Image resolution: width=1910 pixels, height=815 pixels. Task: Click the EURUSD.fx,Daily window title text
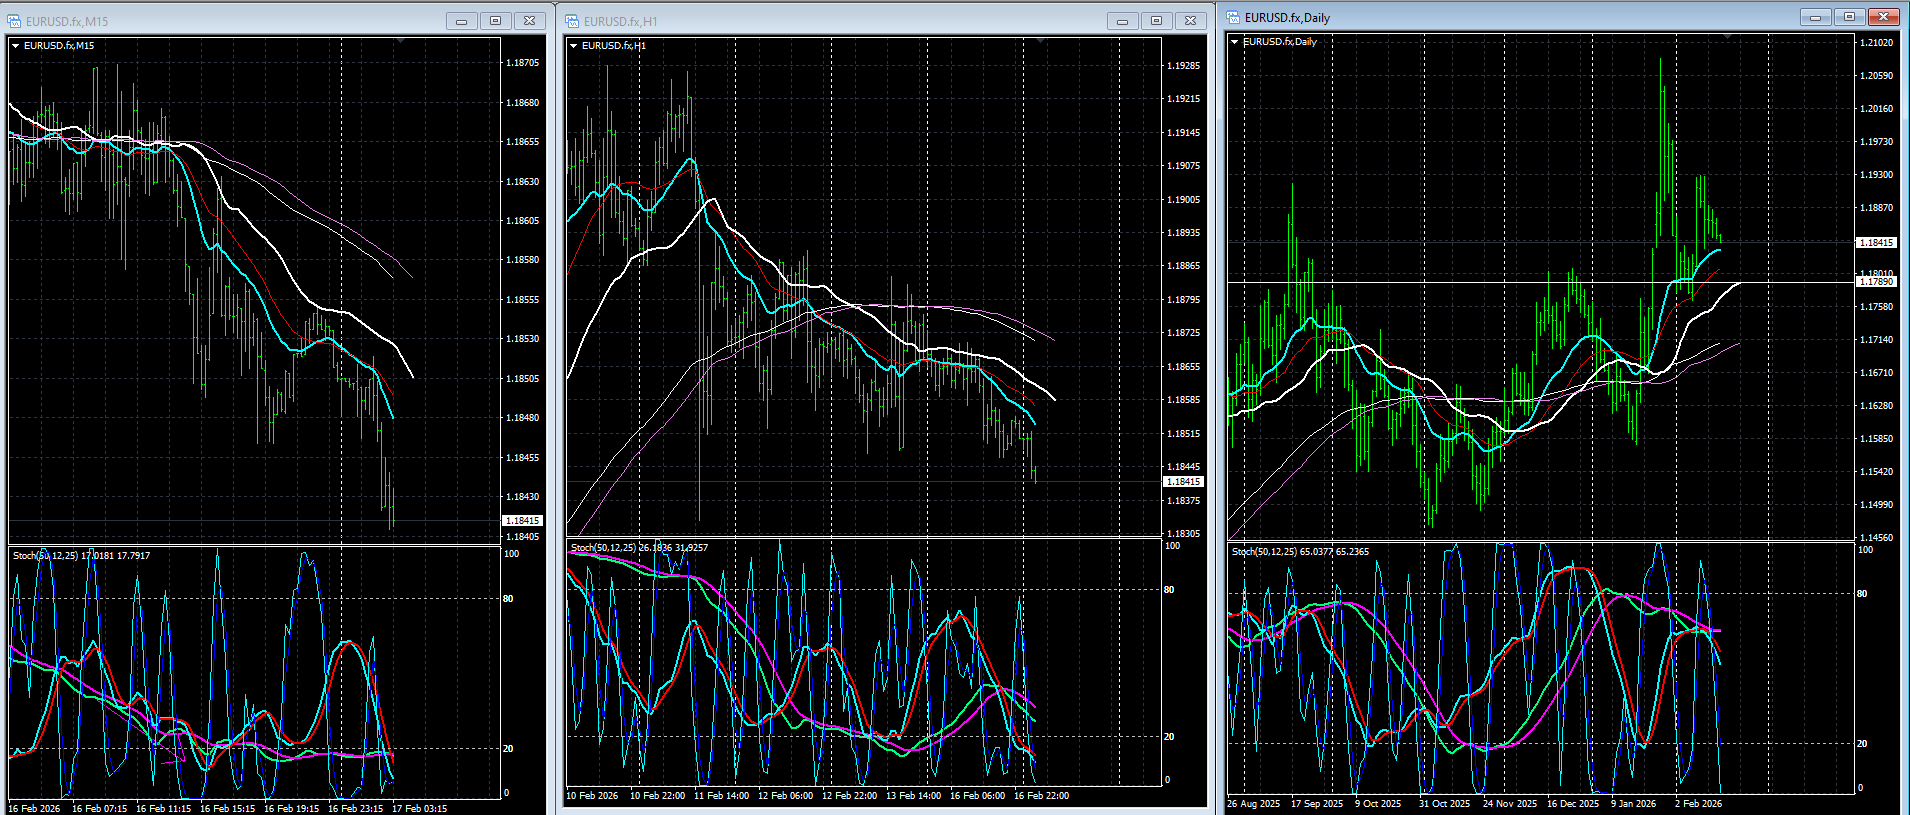(1288, 17)
